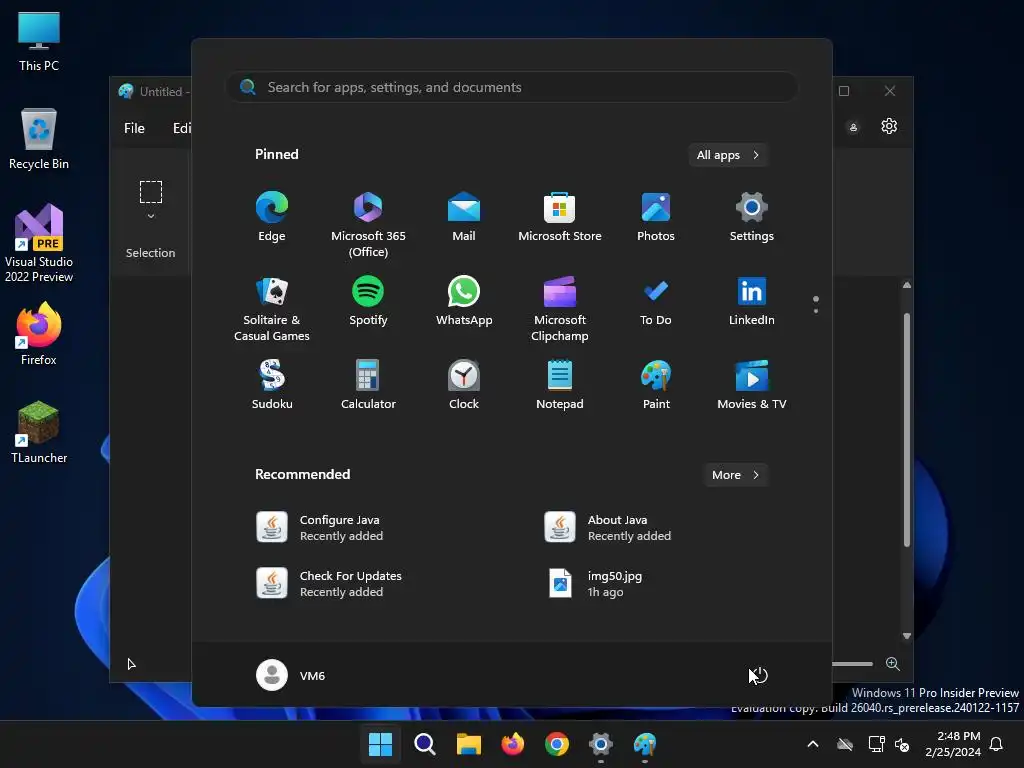Open File Explorer from taskbar

coord(468,744)
